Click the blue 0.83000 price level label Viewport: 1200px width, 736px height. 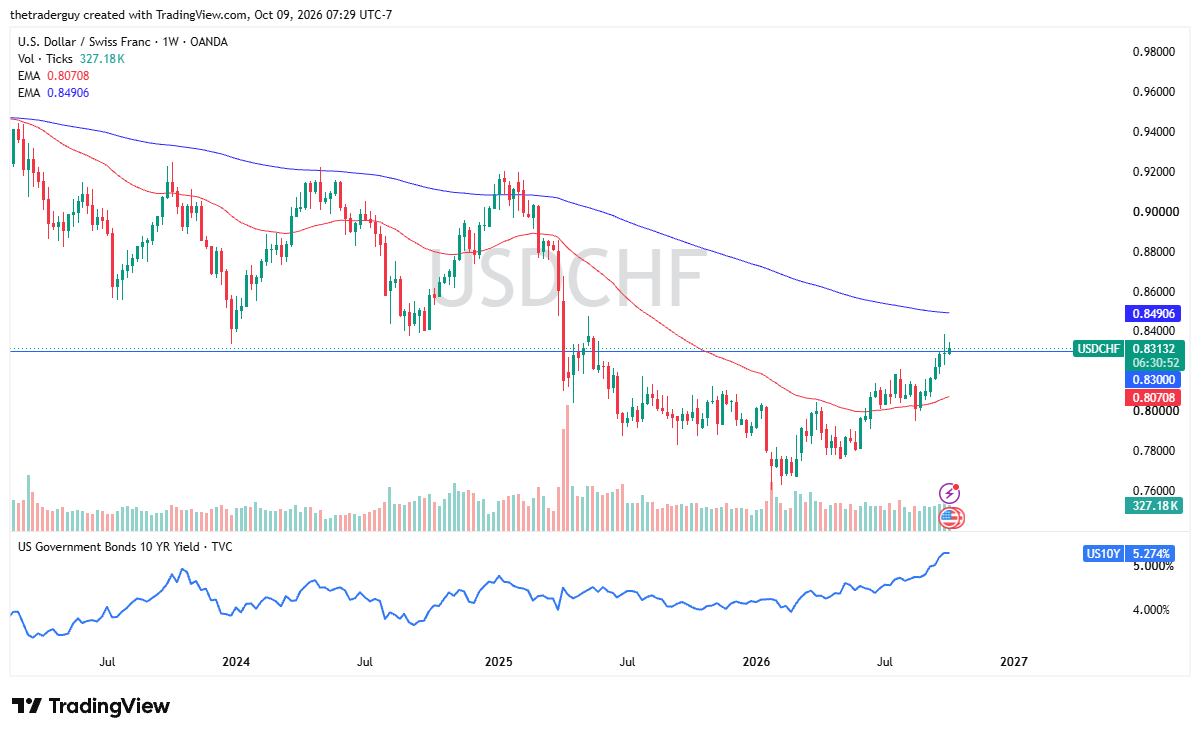pyautogui.click(x=1155, y=380)
